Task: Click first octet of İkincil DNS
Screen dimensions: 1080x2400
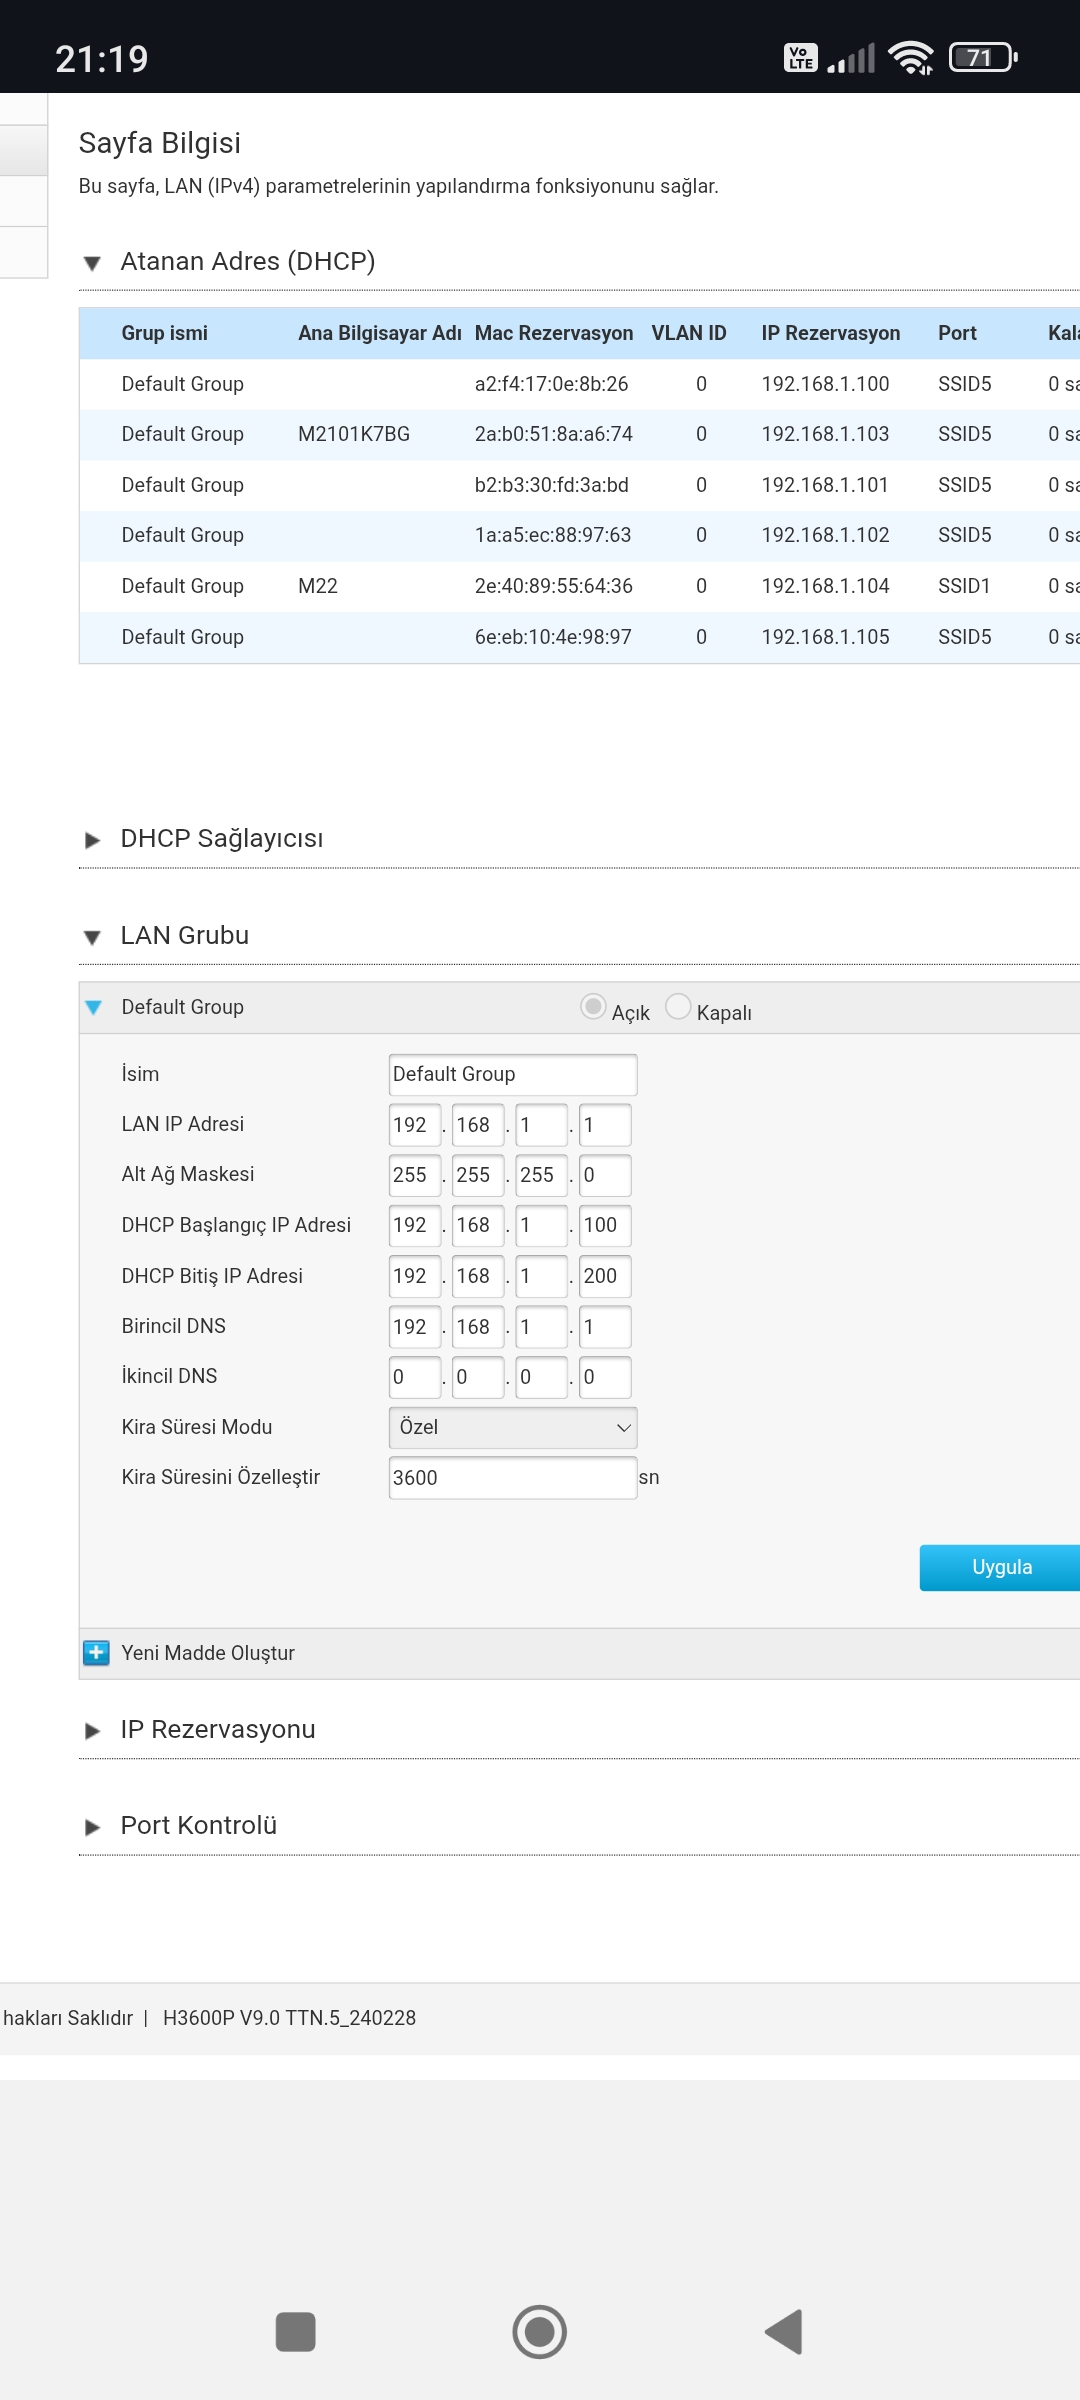Action: (415, 1377)
